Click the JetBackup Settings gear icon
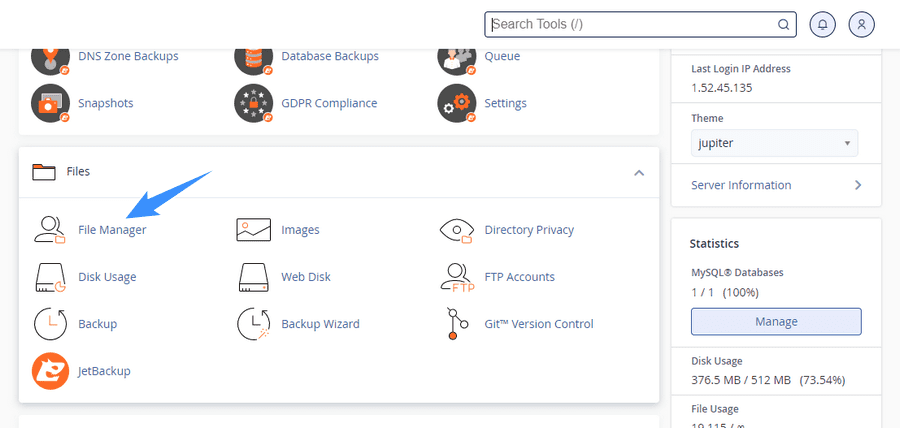900x428 pixels. 457,103
